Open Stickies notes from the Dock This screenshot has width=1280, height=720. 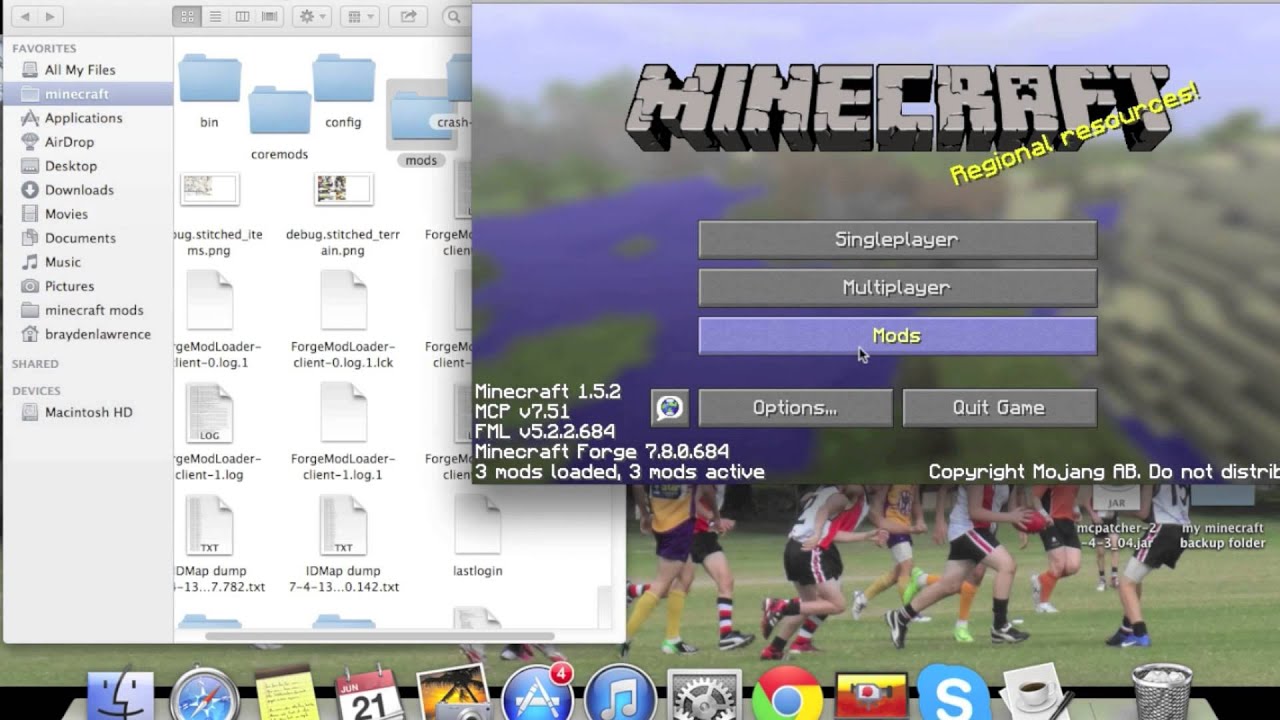(286, 694)
